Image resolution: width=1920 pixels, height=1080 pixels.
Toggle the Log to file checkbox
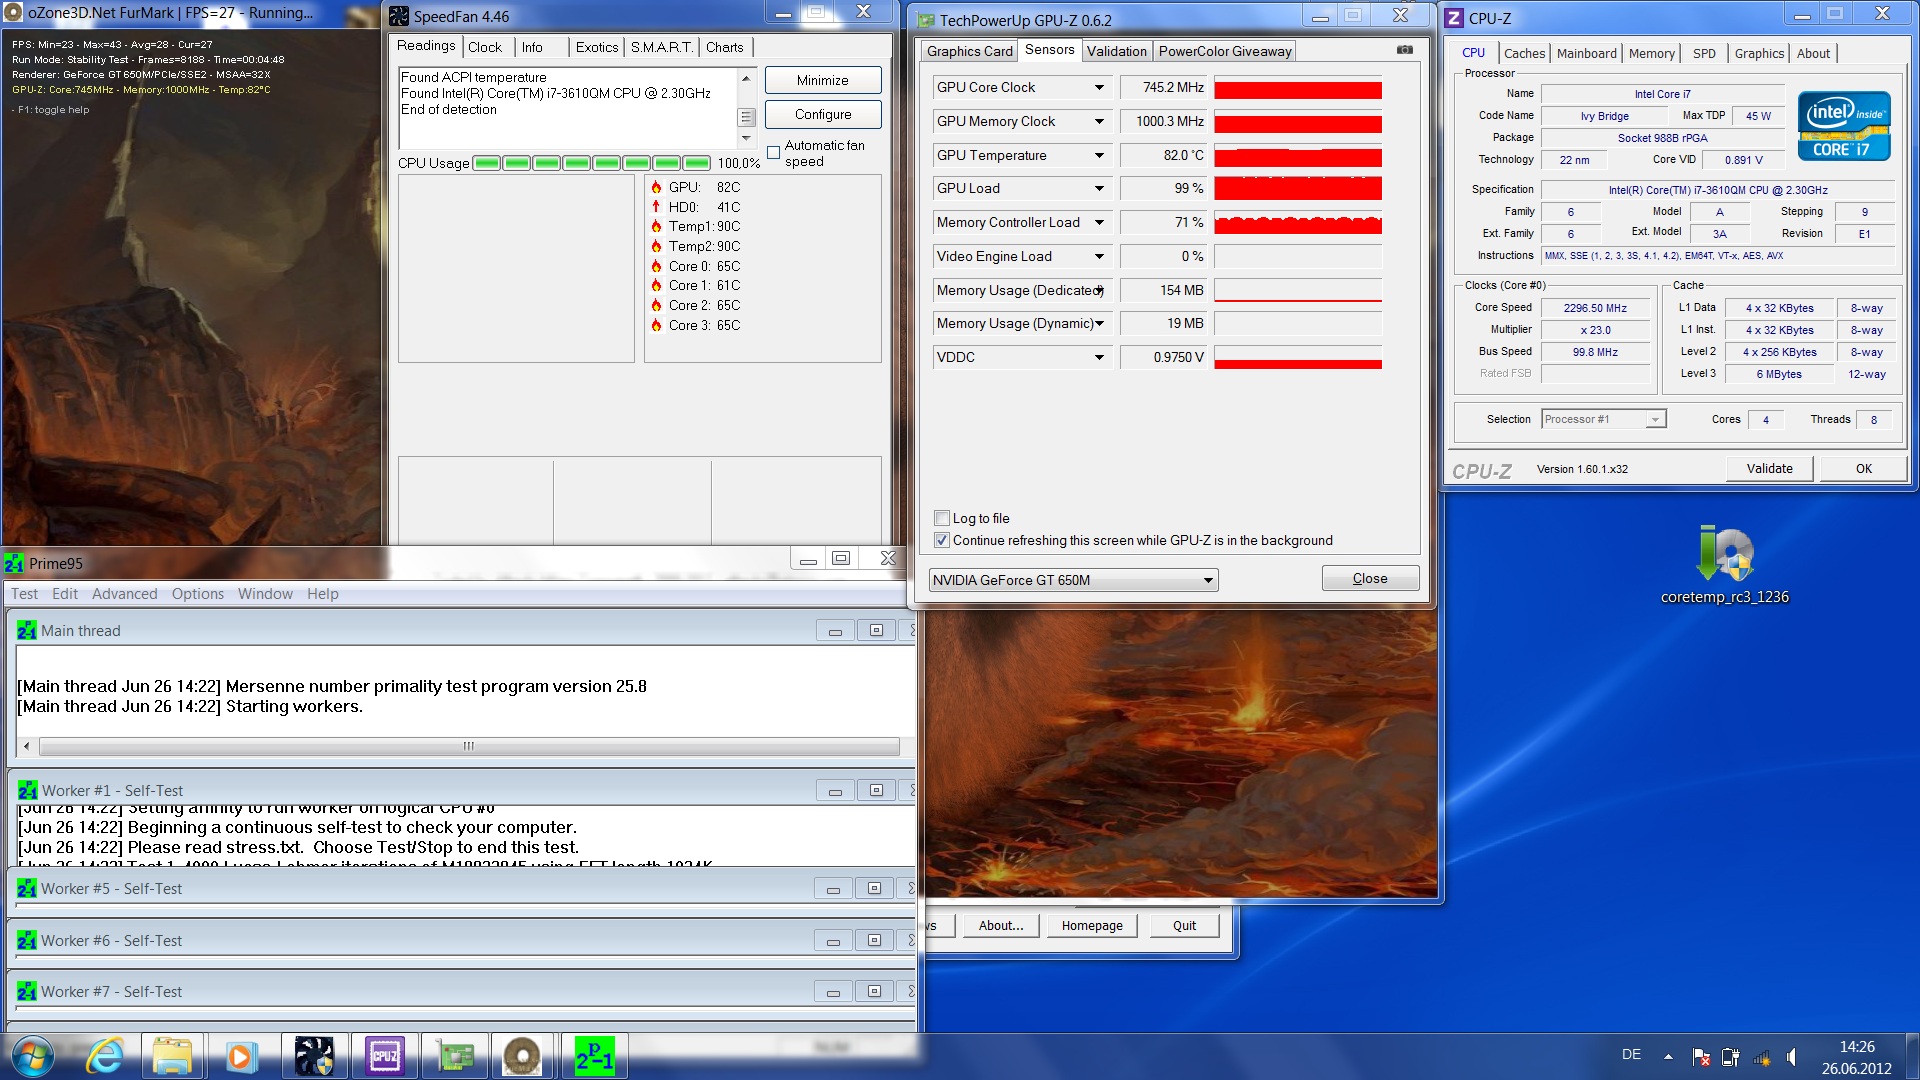tap(942, 518)
